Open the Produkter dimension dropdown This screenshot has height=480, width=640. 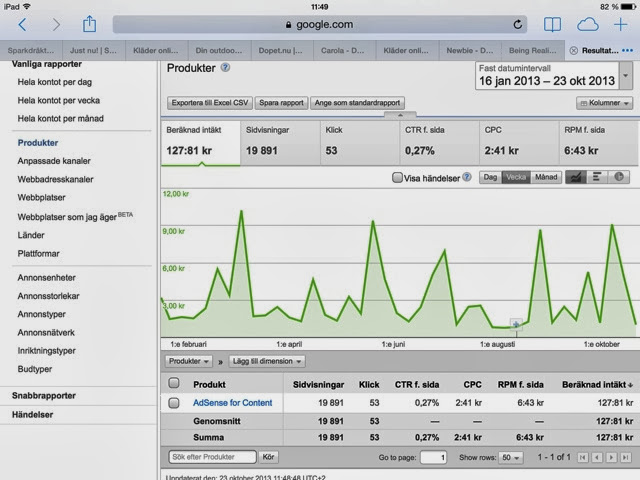pos(189,361)
